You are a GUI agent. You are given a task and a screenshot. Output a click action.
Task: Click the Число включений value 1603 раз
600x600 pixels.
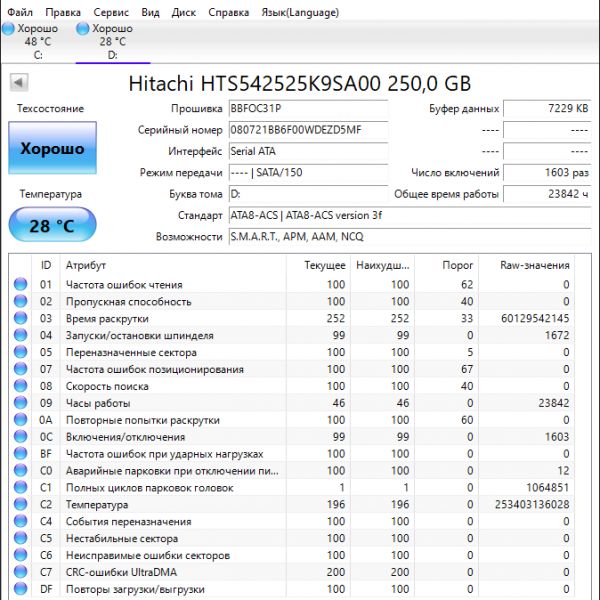[x=547, y=173]
